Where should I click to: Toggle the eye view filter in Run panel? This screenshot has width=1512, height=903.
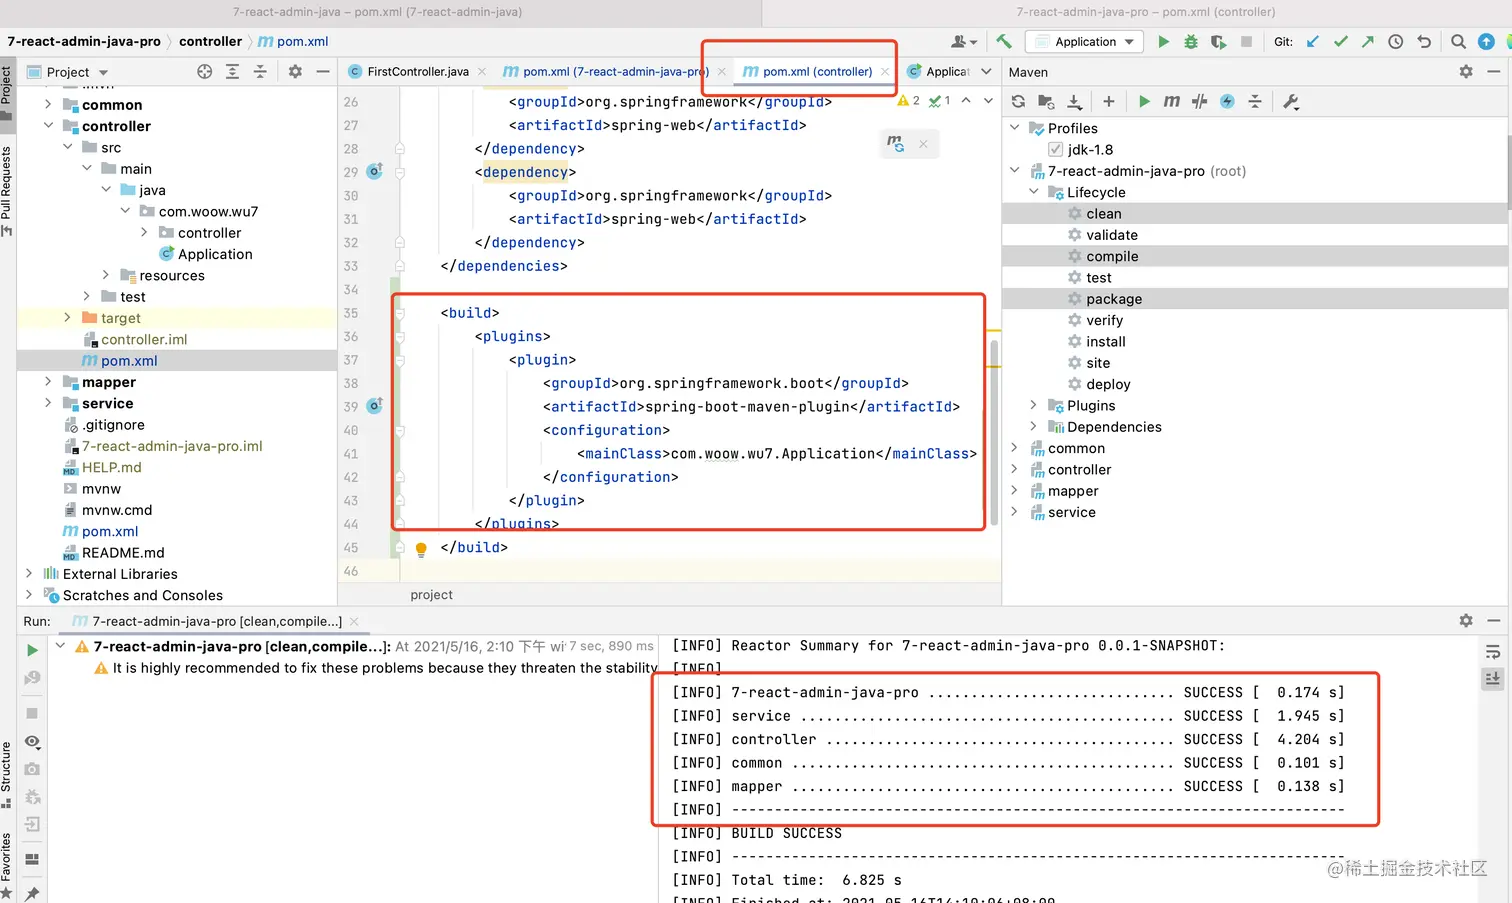[x=32, y=742]
